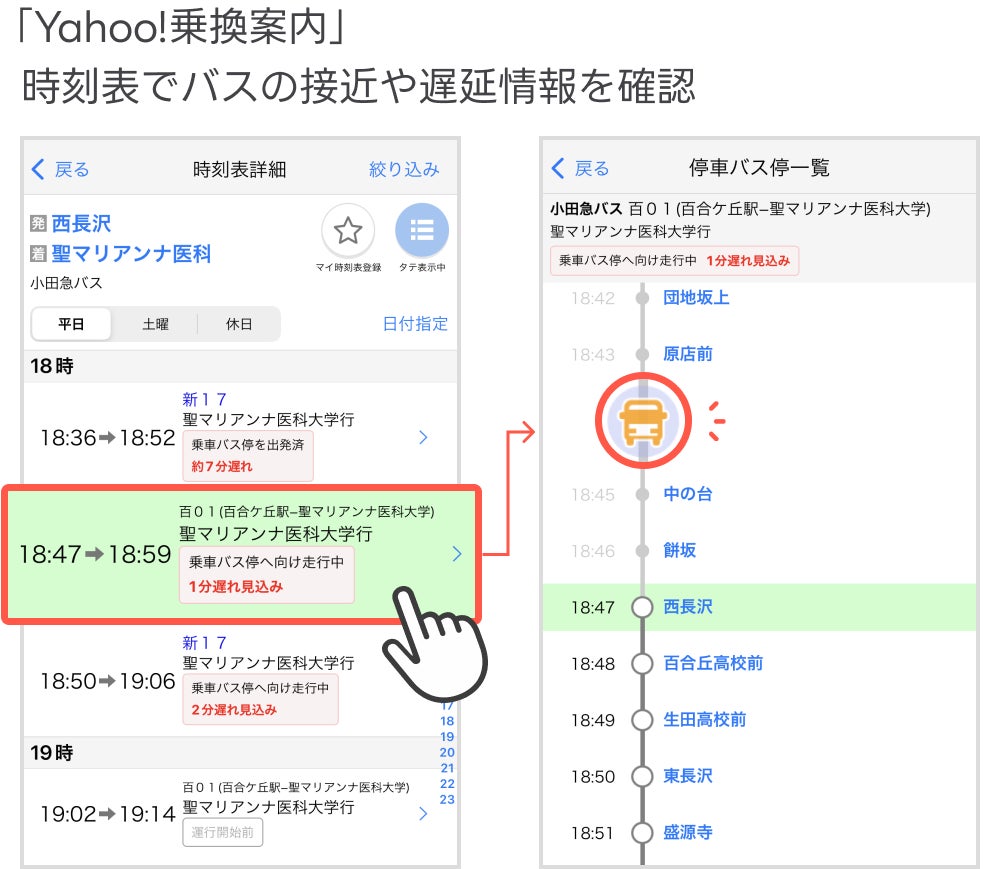Tap the 18:51 stop circle marker
1000x869 pixels.
point(642,833)
